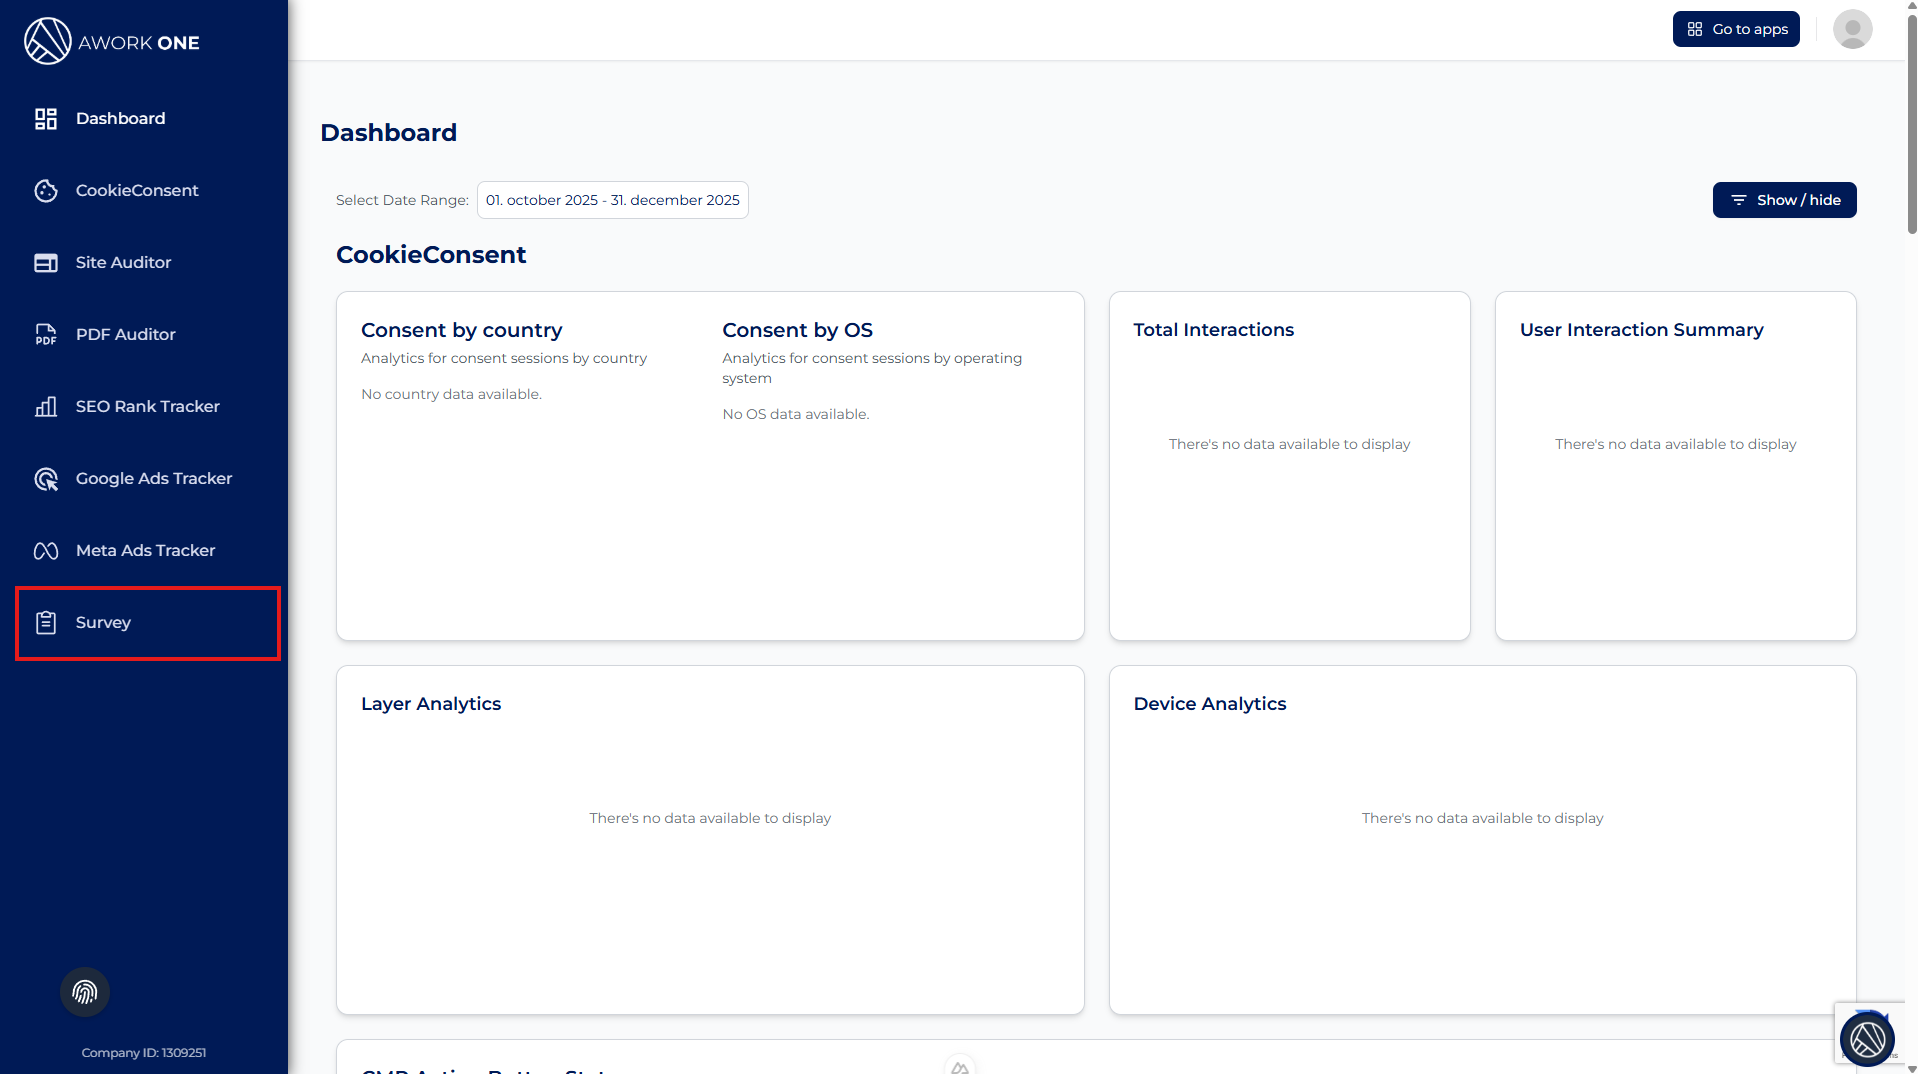
Task: Click the AWORK ONE logo
Action: 112,42
